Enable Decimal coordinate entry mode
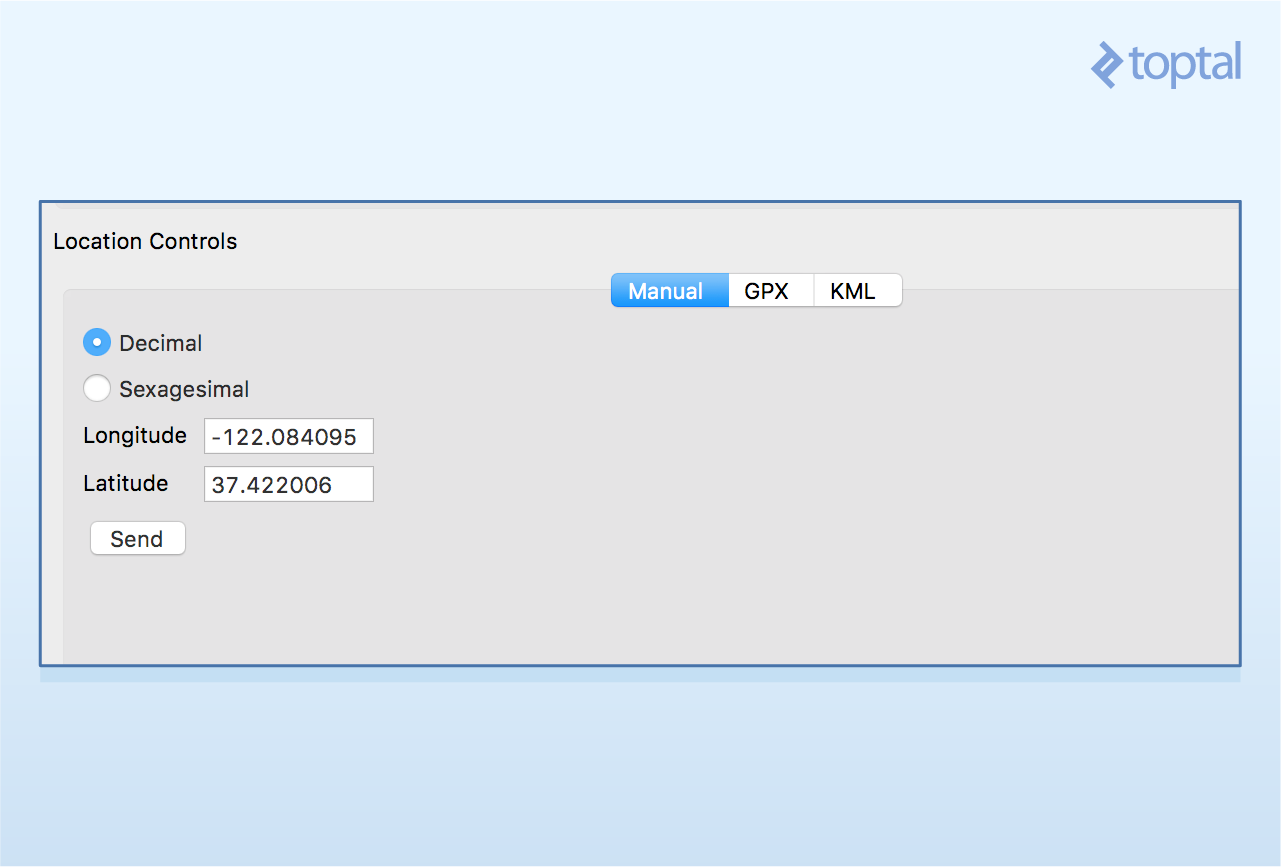1281x867 pixels. [x=96, y=342]
